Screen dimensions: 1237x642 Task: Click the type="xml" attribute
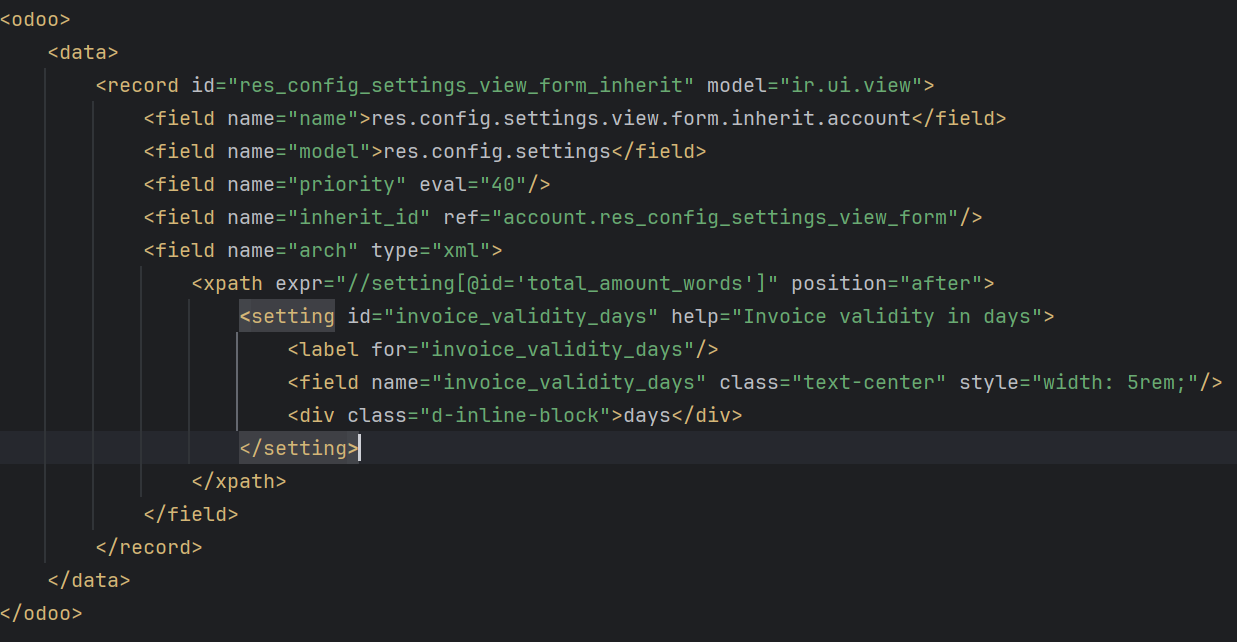tap(431, 250)
